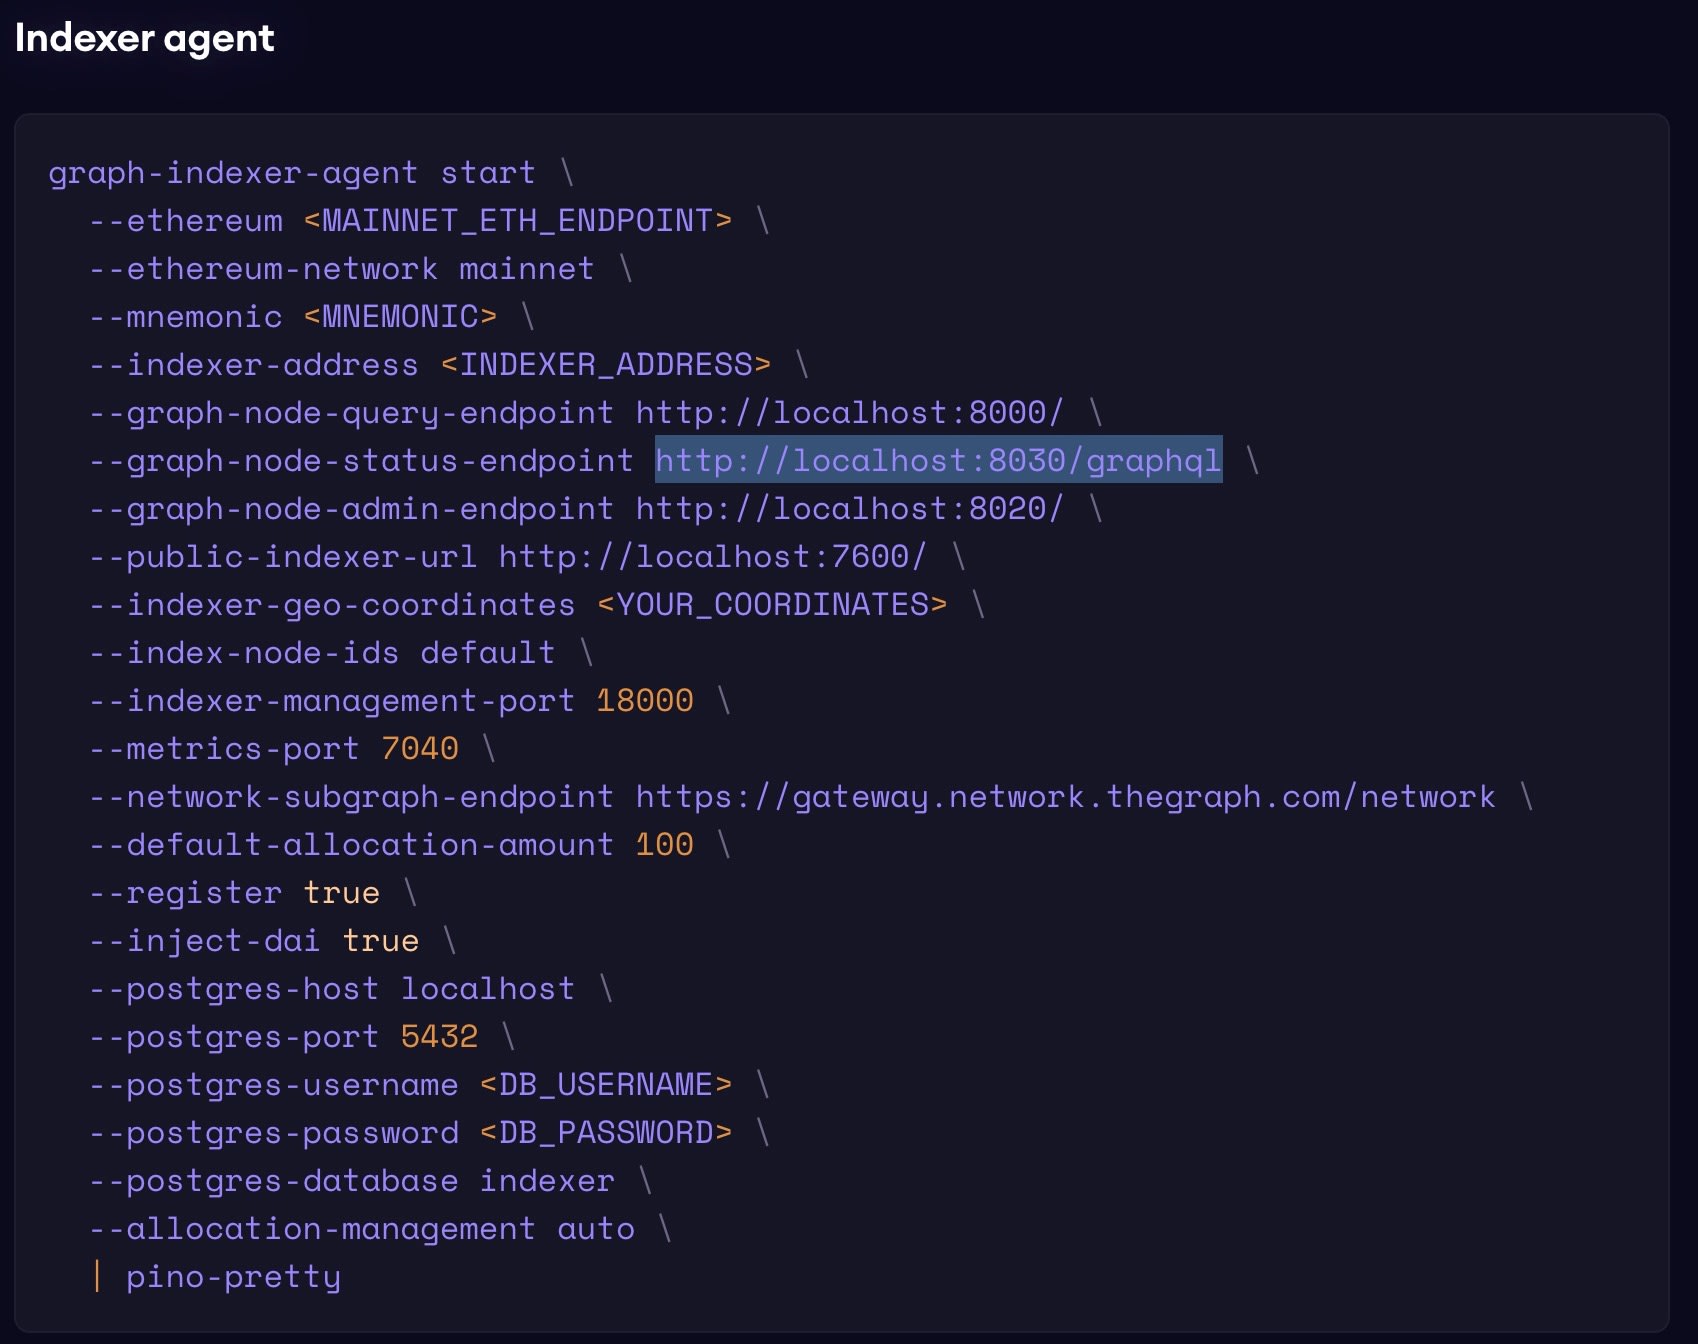This screenshot has height=1344, width=1698.
Task: Click highlighted http://localhost:8030/graphql URL
Action: click(x=938, y=460)
